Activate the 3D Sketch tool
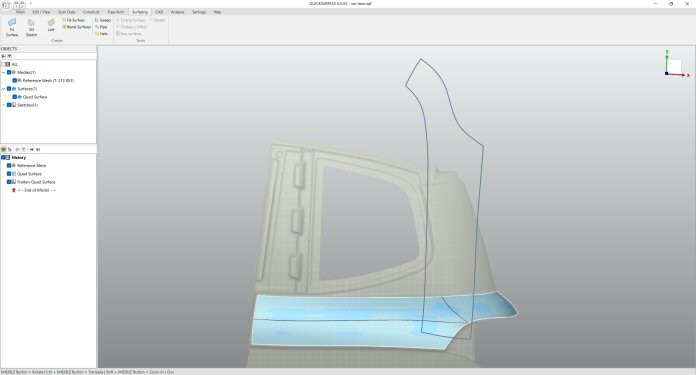 (31, 28)
